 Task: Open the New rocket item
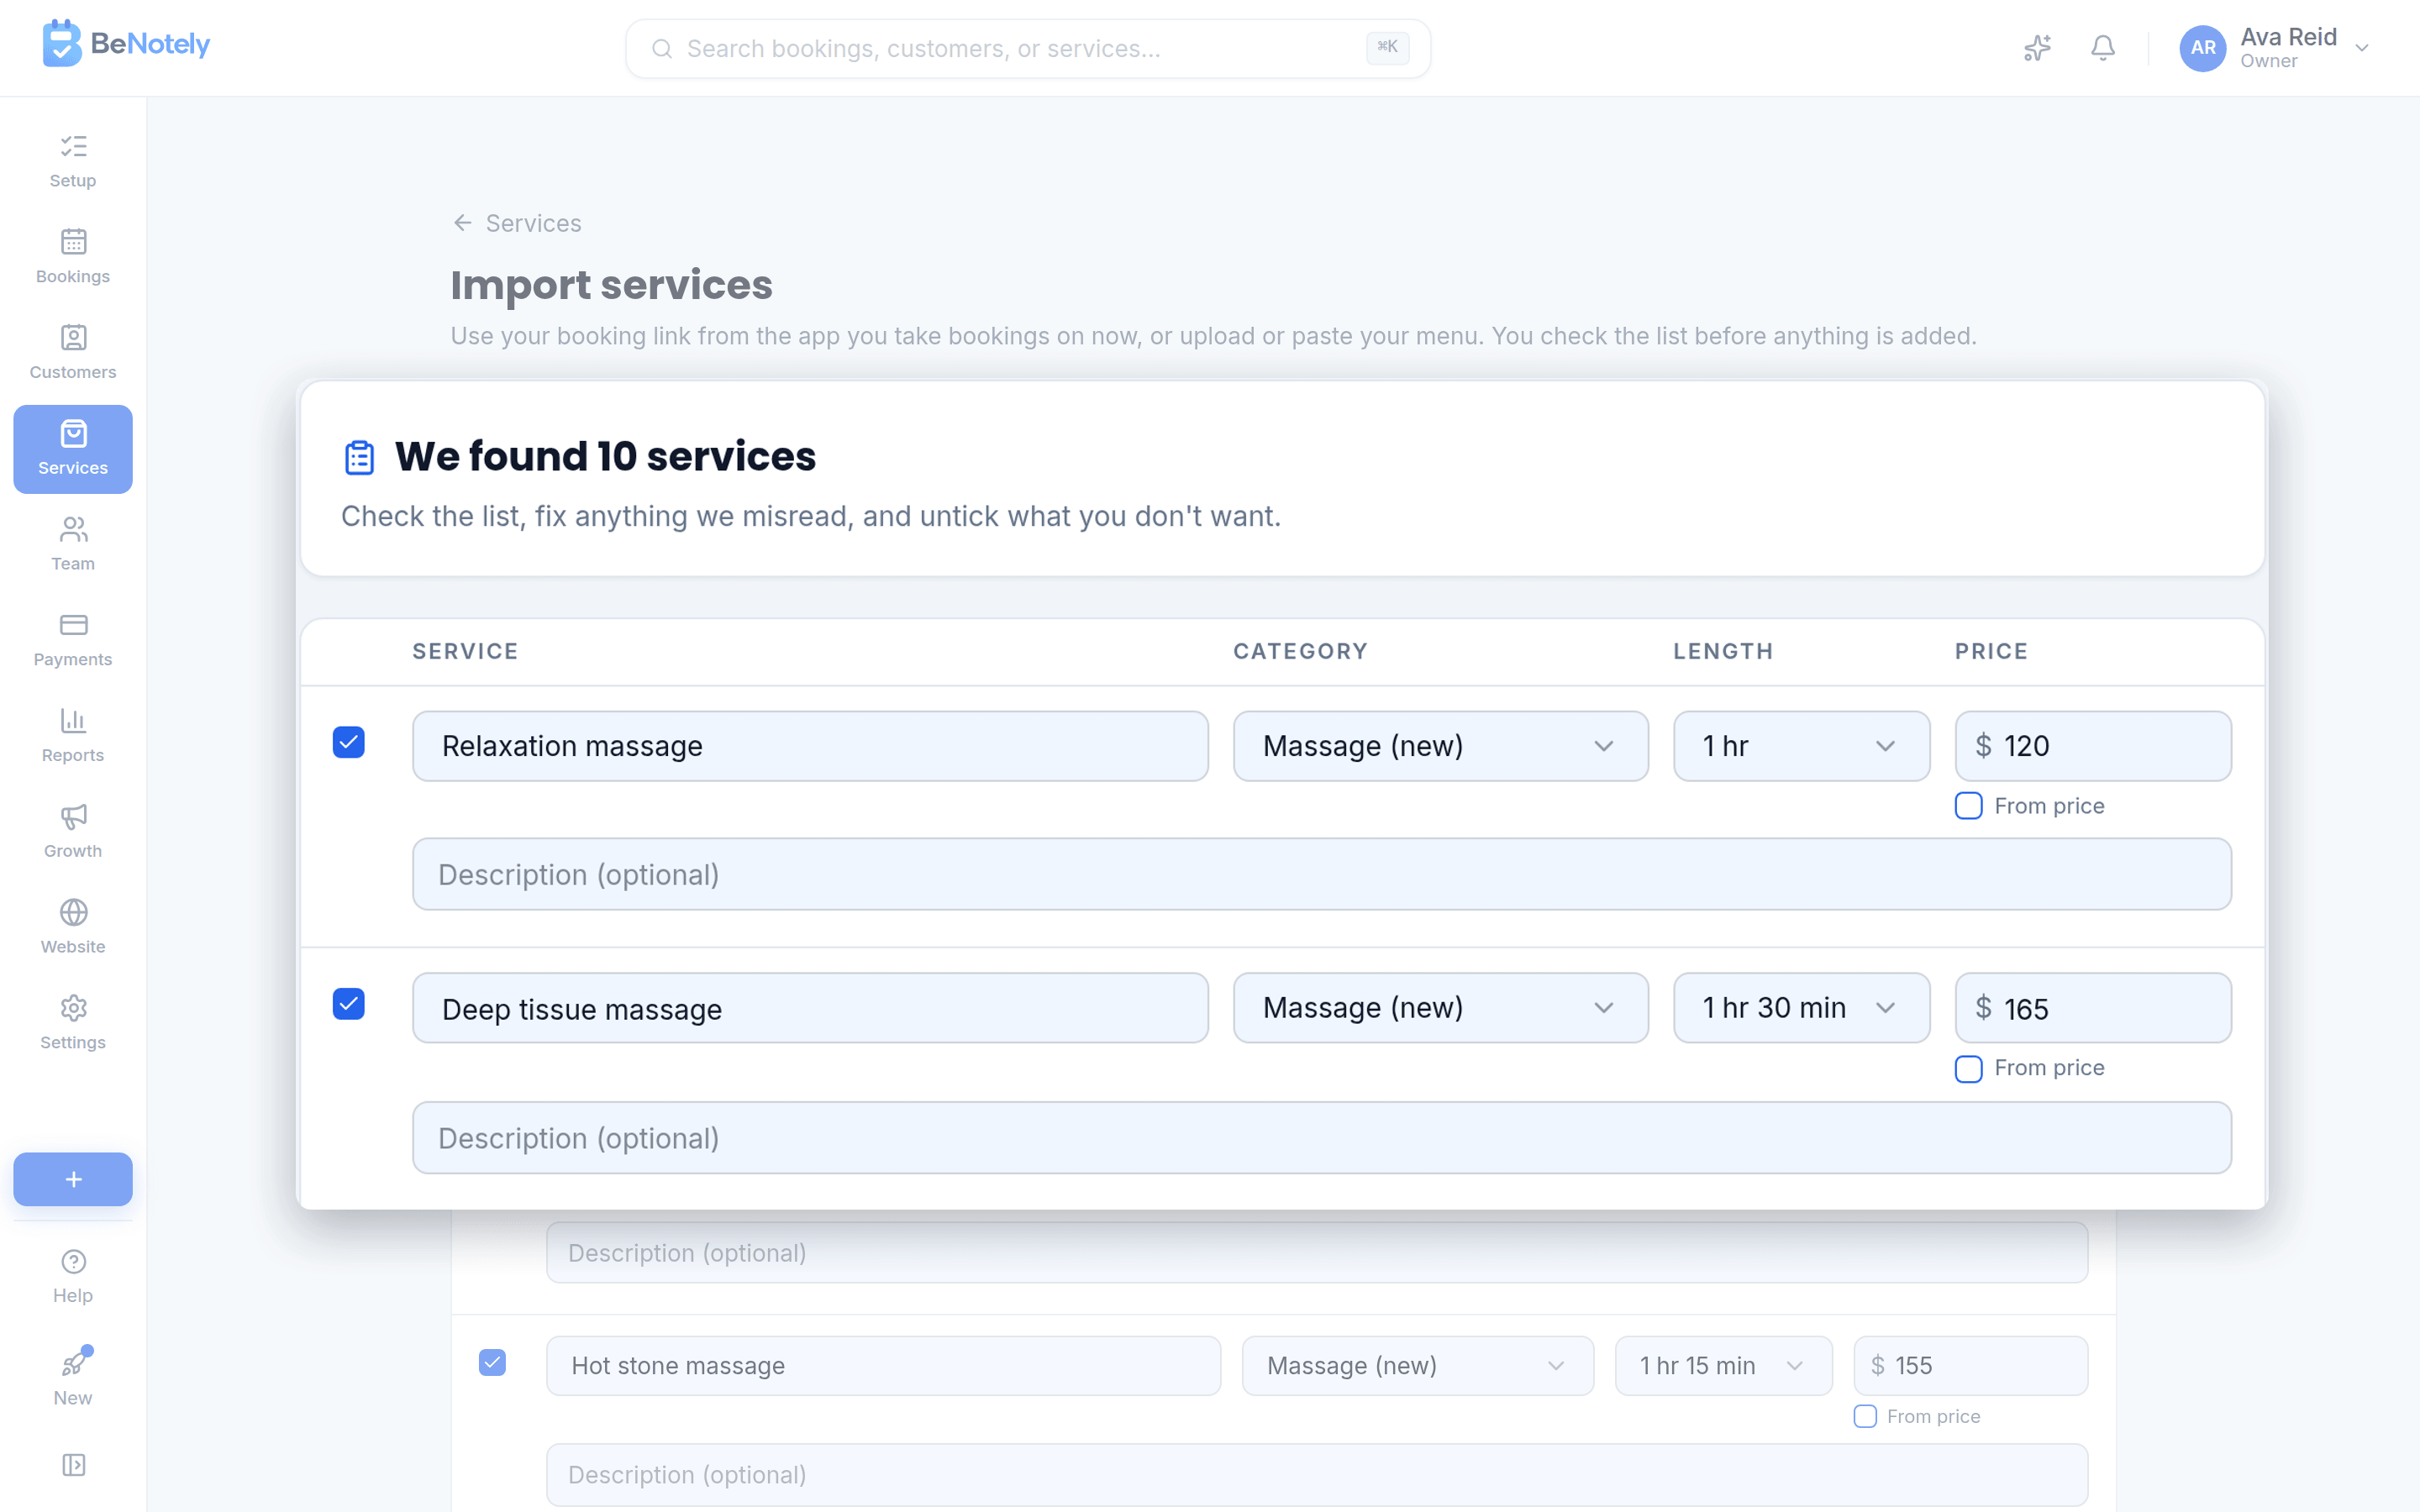(x=73, y=1378)
